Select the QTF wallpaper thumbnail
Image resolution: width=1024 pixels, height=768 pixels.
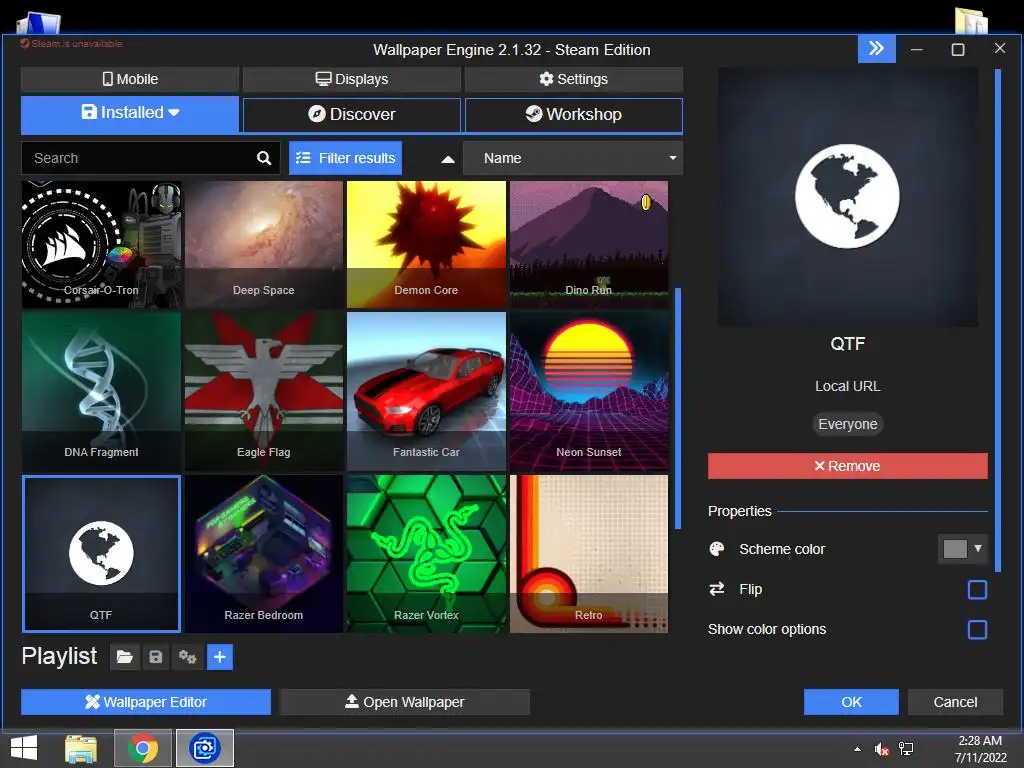click(101, 554)
